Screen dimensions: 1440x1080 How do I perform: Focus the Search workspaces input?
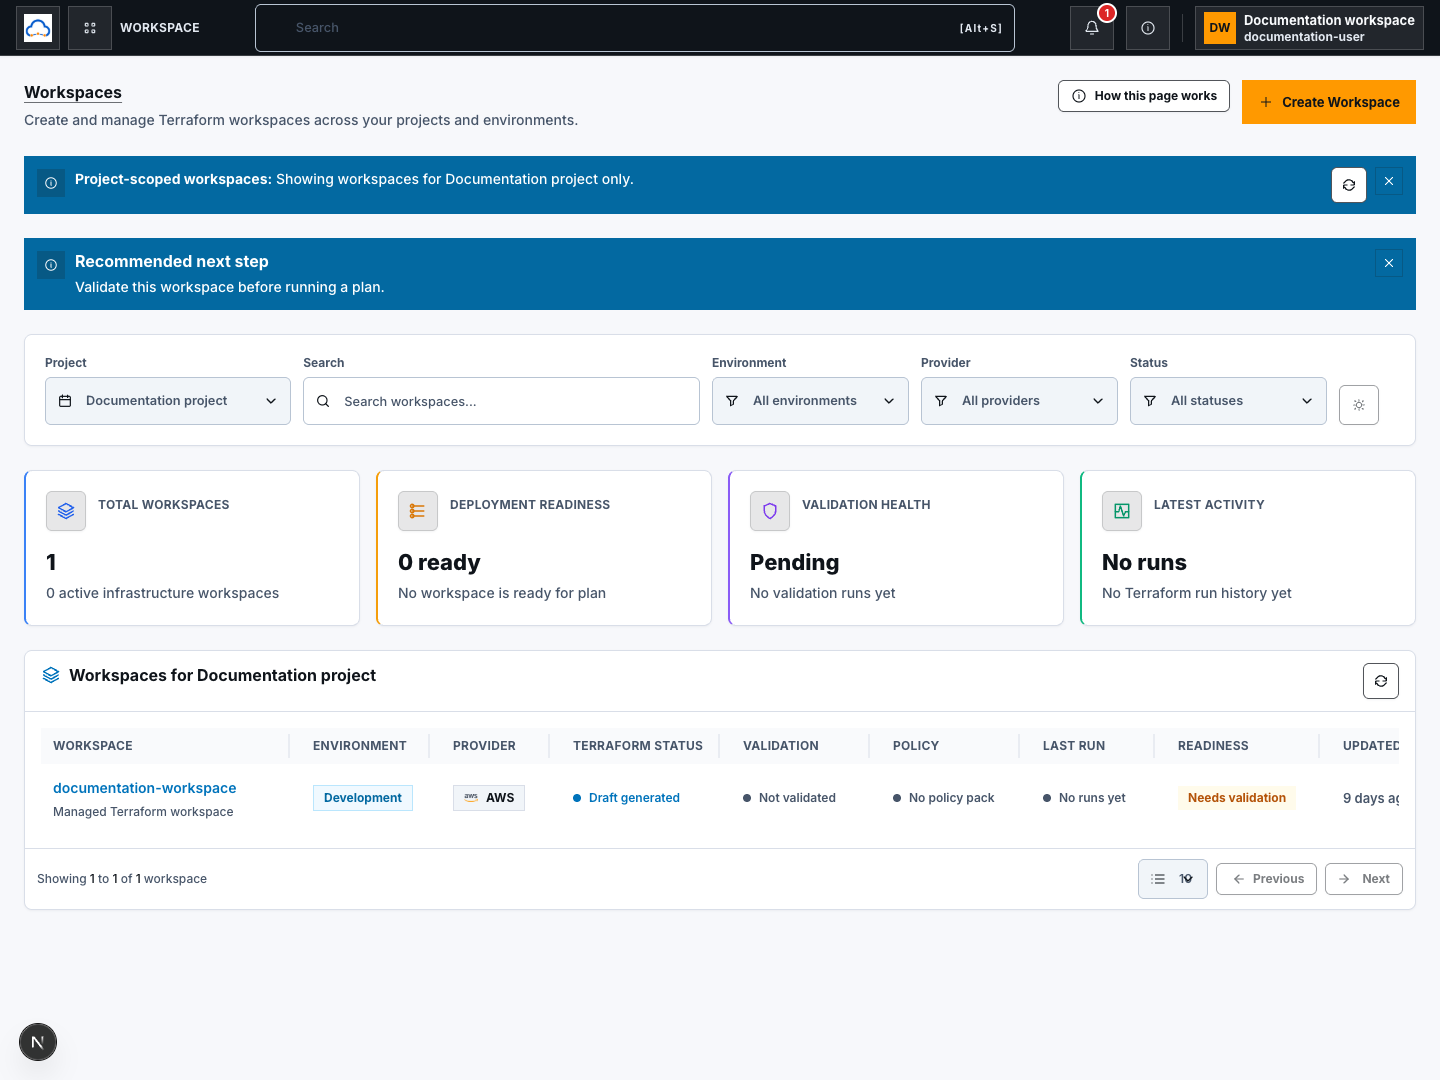(x=501, y=401)
